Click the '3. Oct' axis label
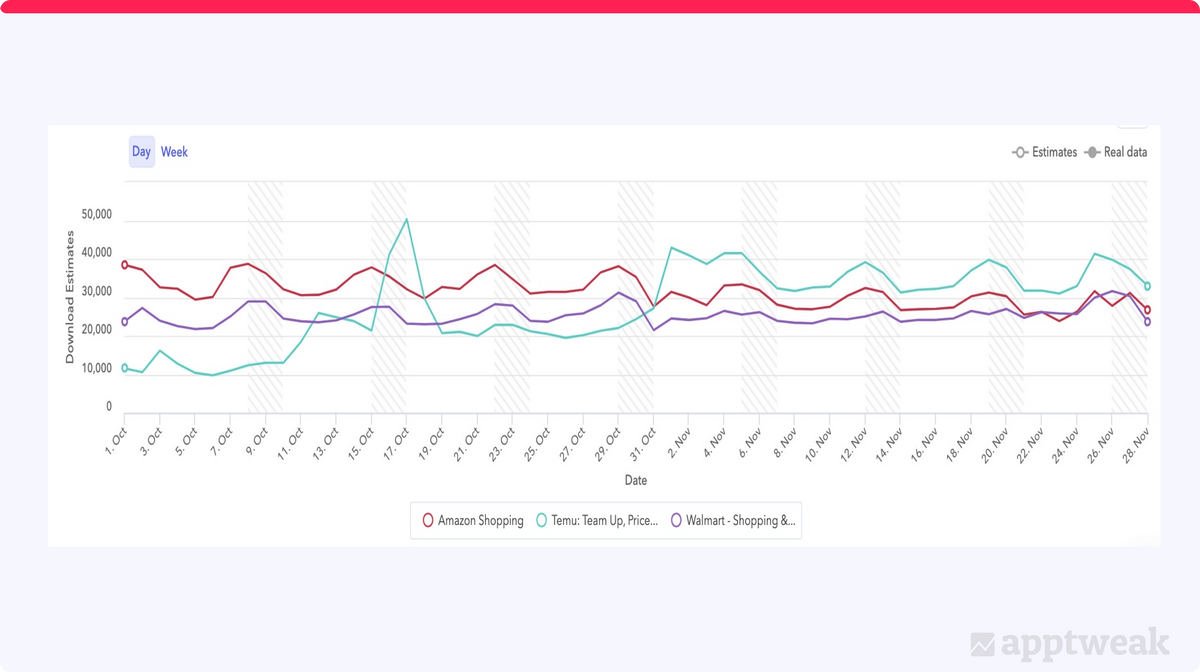This screenshot has width=1200, height=672. coord(152,441)
